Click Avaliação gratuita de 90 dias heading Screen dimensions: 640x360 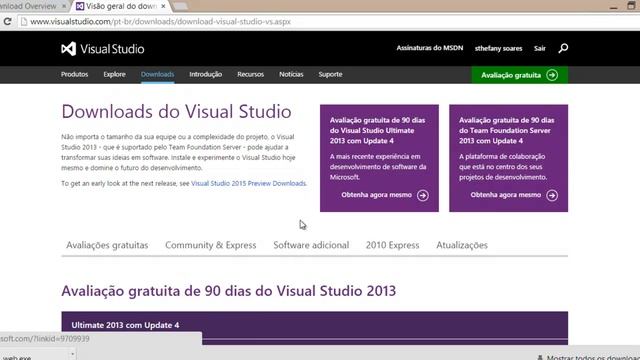[229, 291]
